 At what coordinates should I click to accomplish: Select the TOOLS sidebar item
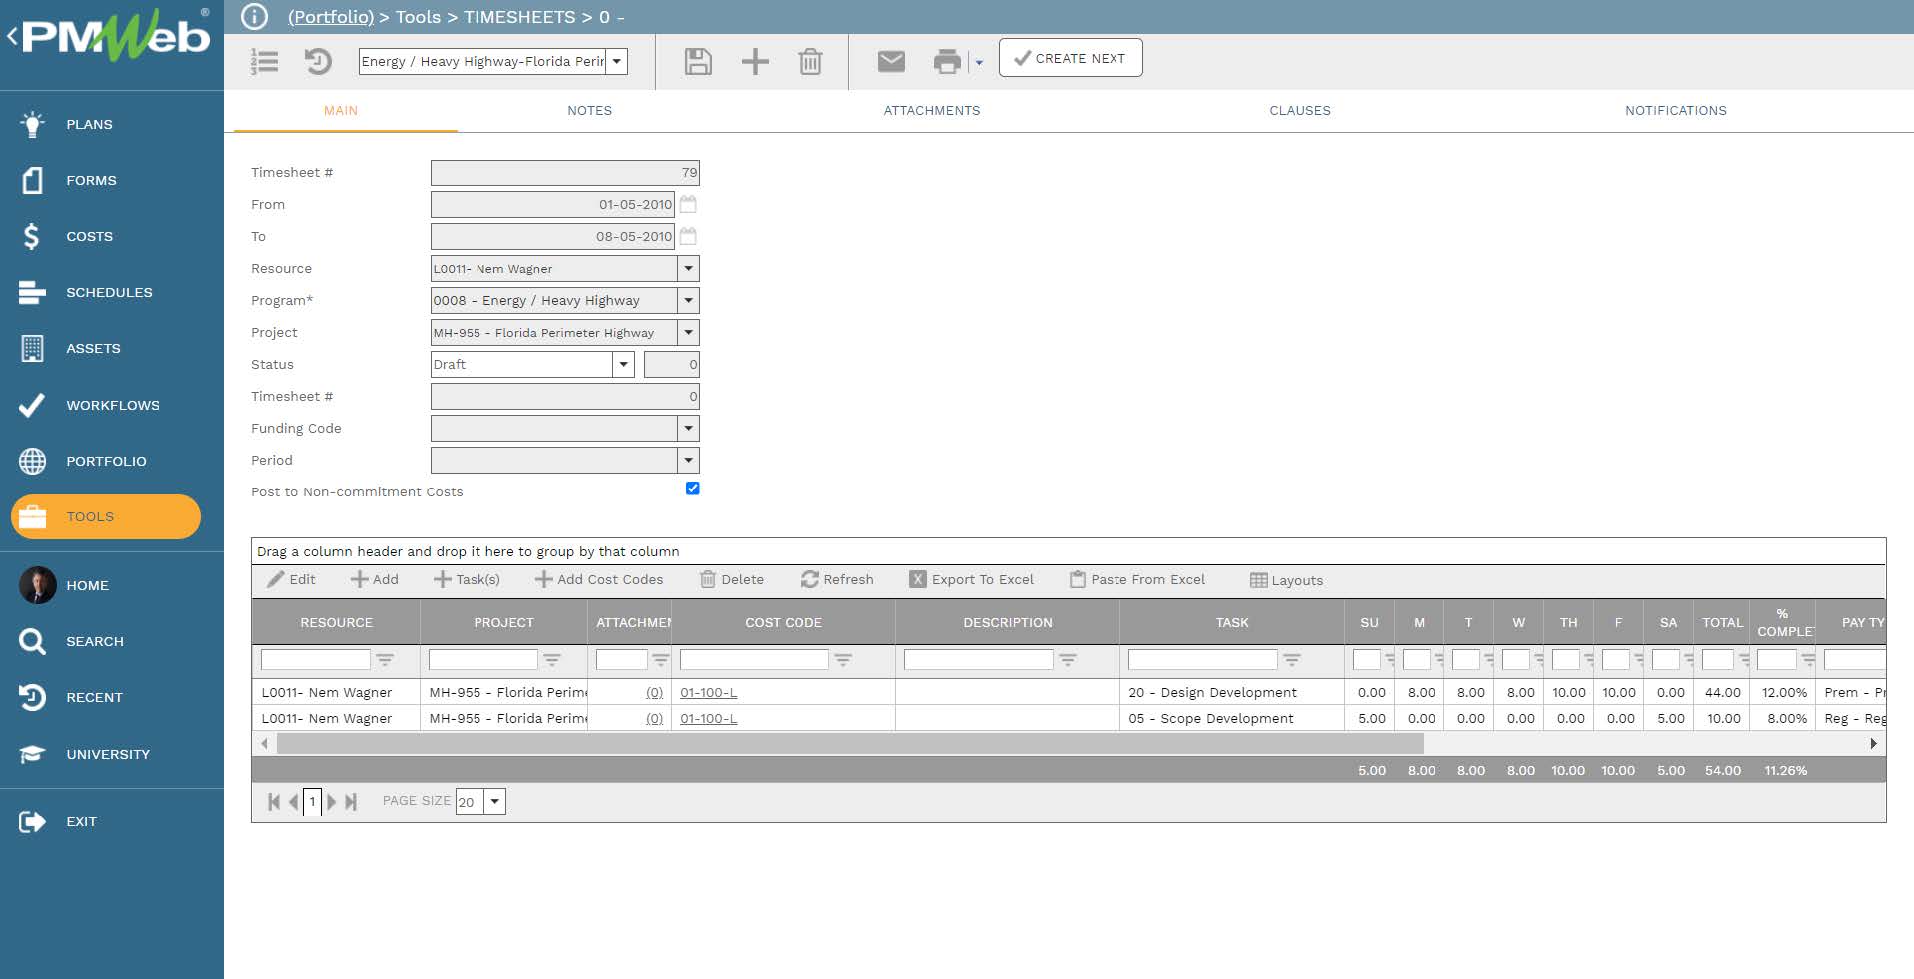pyautogui.click(x=106, y=516)
